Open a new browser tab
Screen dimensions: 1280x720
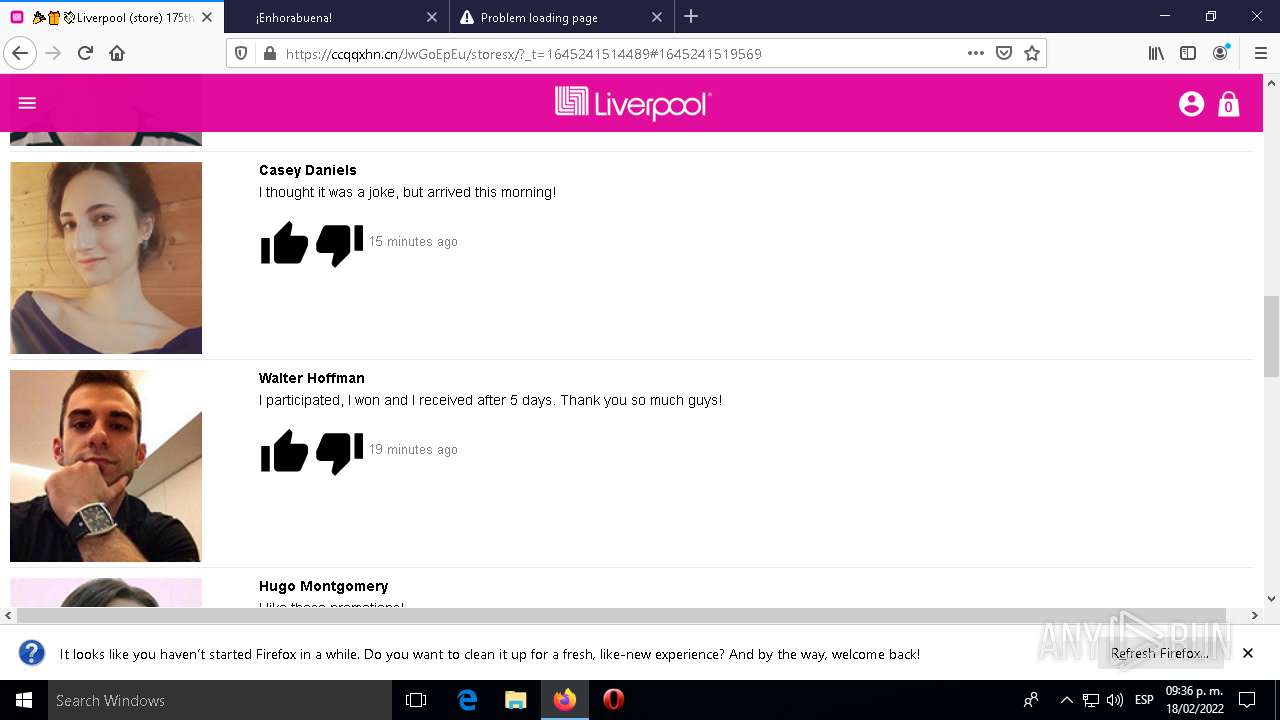pyautogui.click(x=691, y=17)
